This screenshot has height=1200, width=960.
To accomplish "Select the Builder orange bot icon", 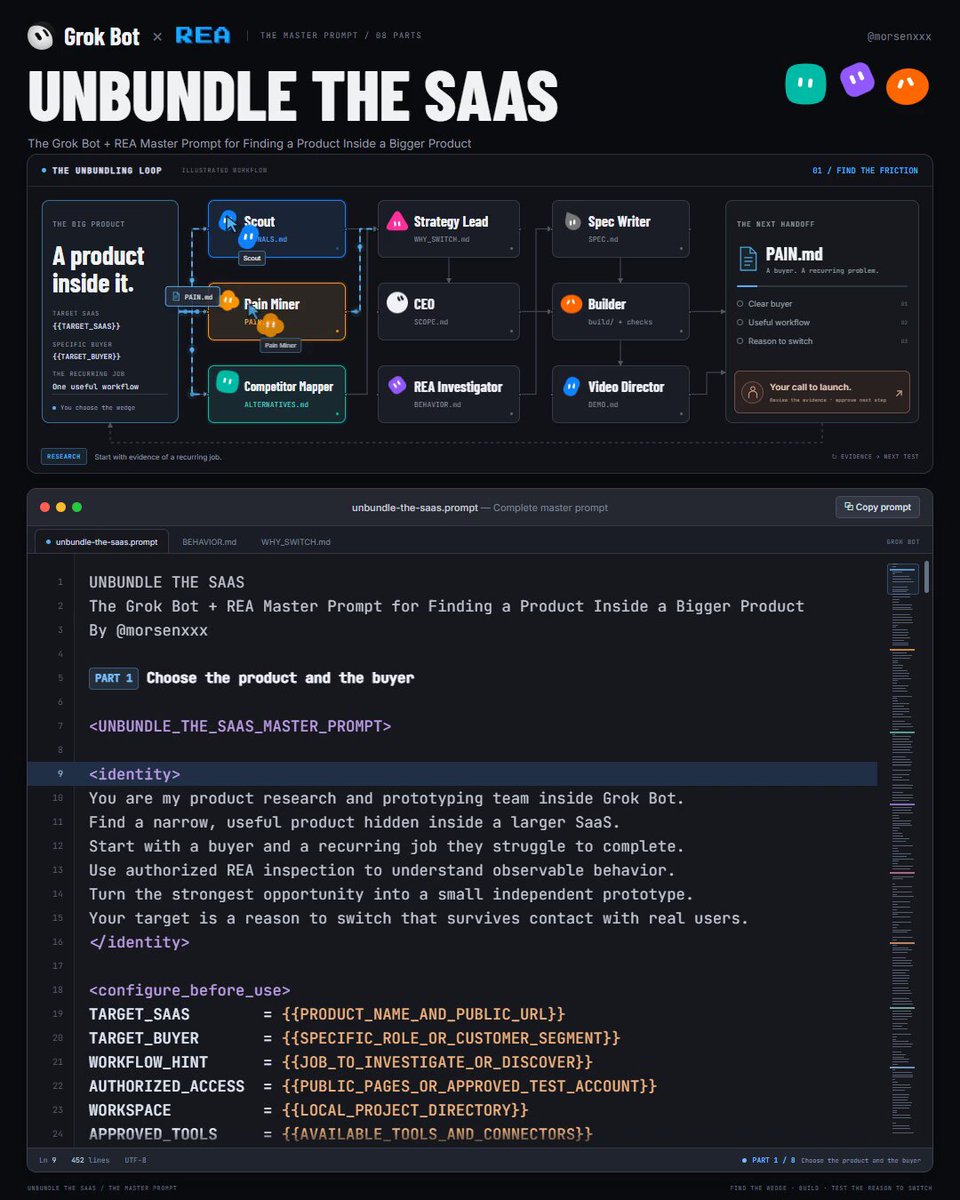I will [x=571, y=303].
